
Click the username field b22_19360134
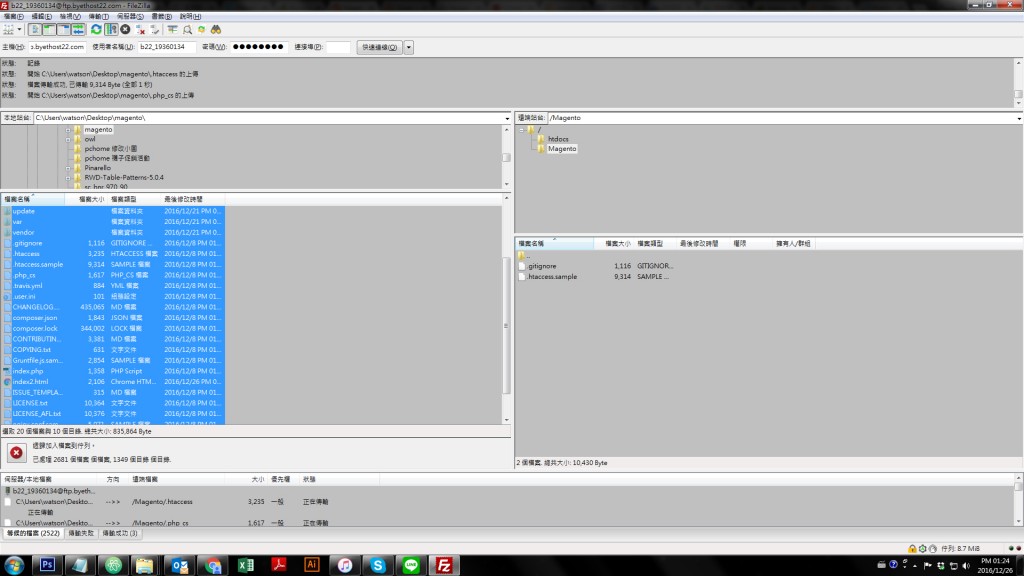click(167, 47)
